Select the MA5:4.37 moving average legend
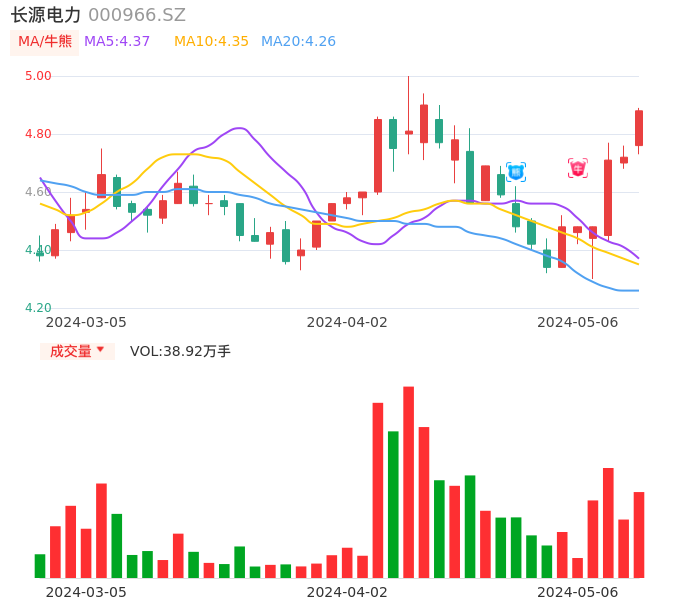The image size is (686, 606). pyautogui.click(x=117, y=41)
